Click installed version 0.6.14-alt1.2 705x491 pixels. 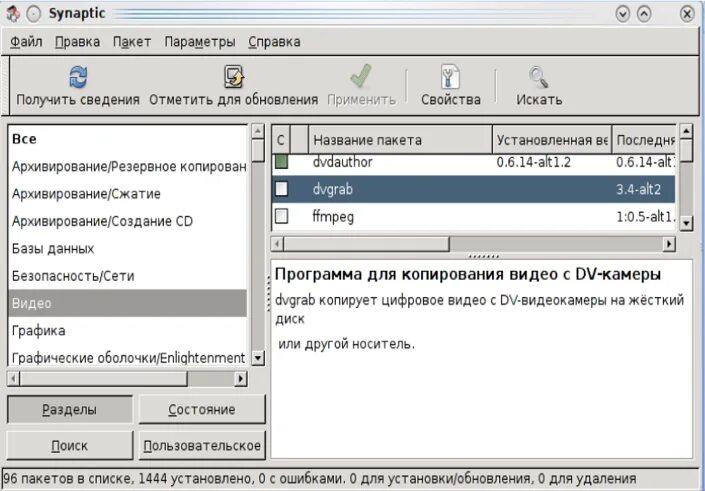[x=533, y=162]
